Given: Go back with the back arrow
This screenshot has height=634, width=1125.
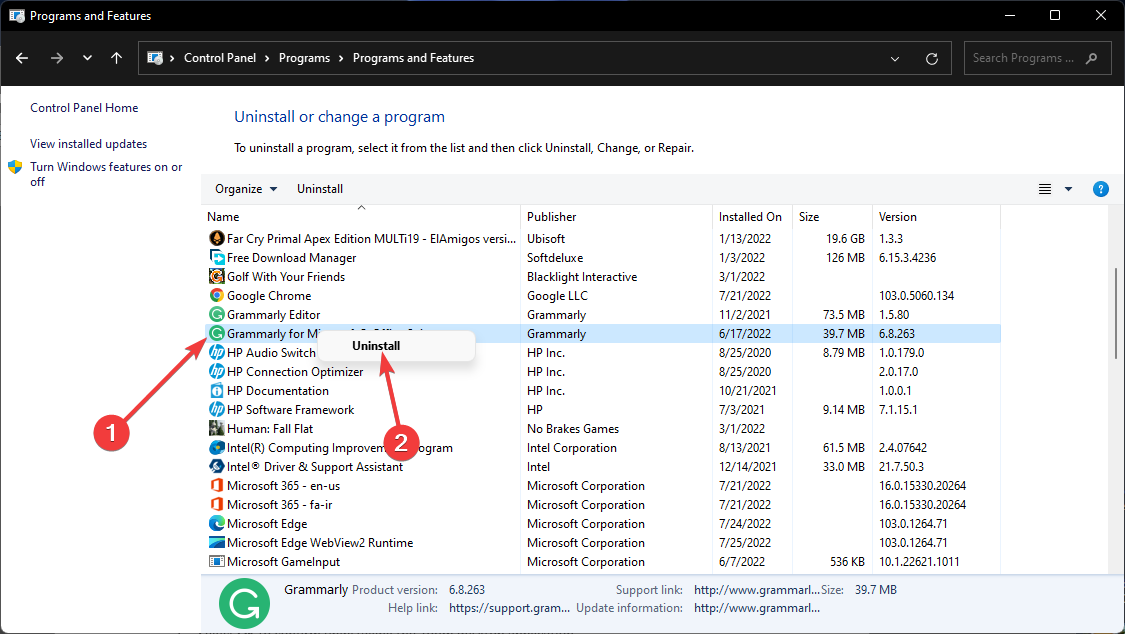Looking at the screenshot, I should [x=22, y=58].
